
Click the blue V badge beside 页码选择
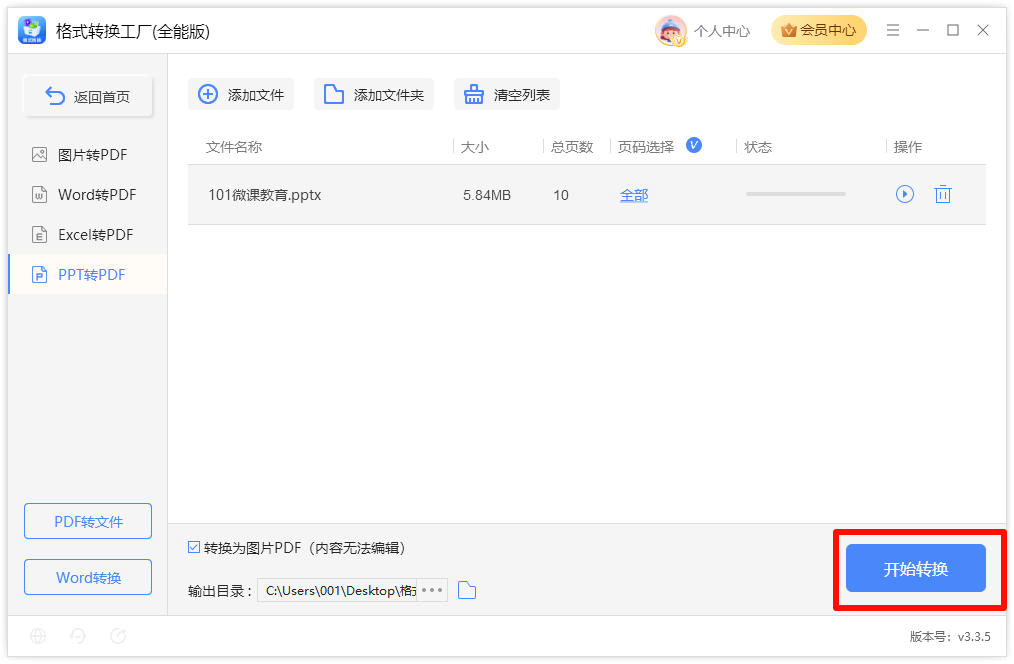pyautogui.click(x=694, y=145)
